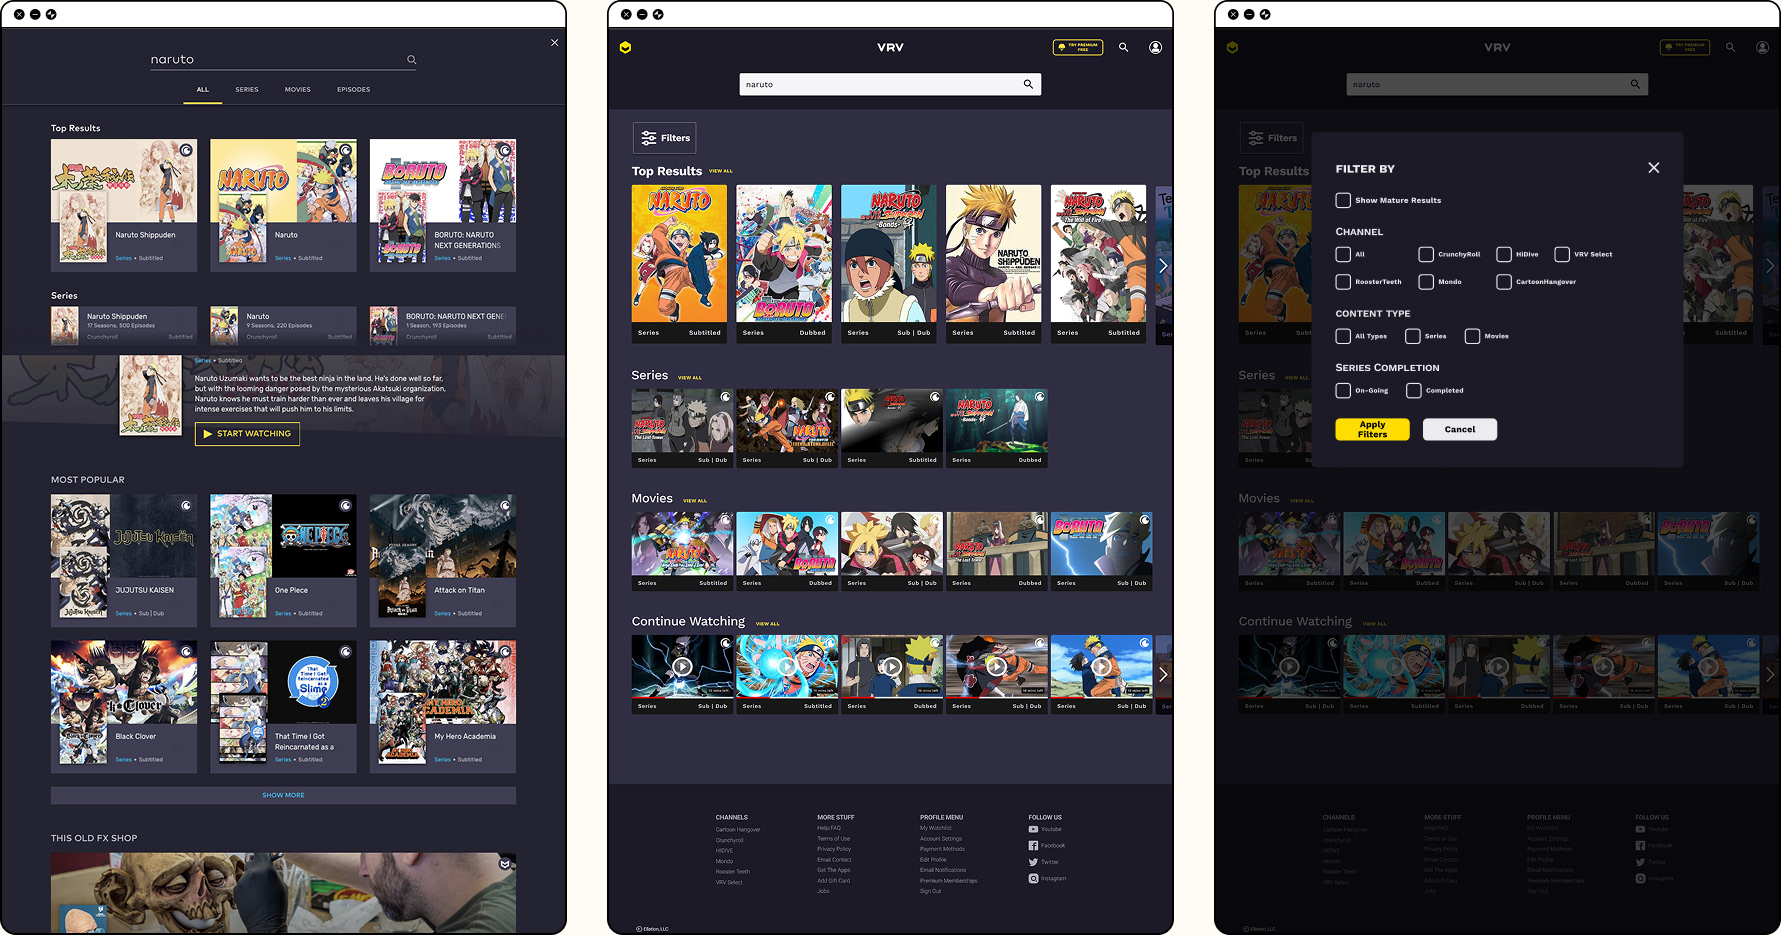Check the HiDive channel checkbox
Image resolution: width=1781 pixels, height=935 pixels.
[1504, 254]
